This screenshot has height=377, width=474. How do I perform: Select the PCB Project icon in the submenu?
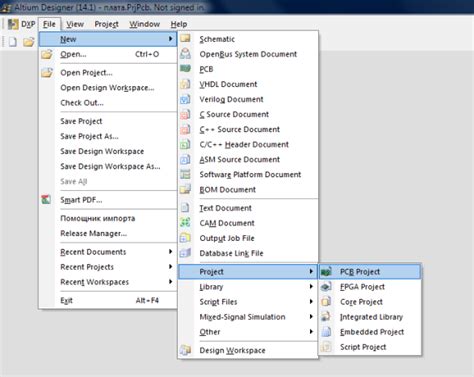coord(326,272)
